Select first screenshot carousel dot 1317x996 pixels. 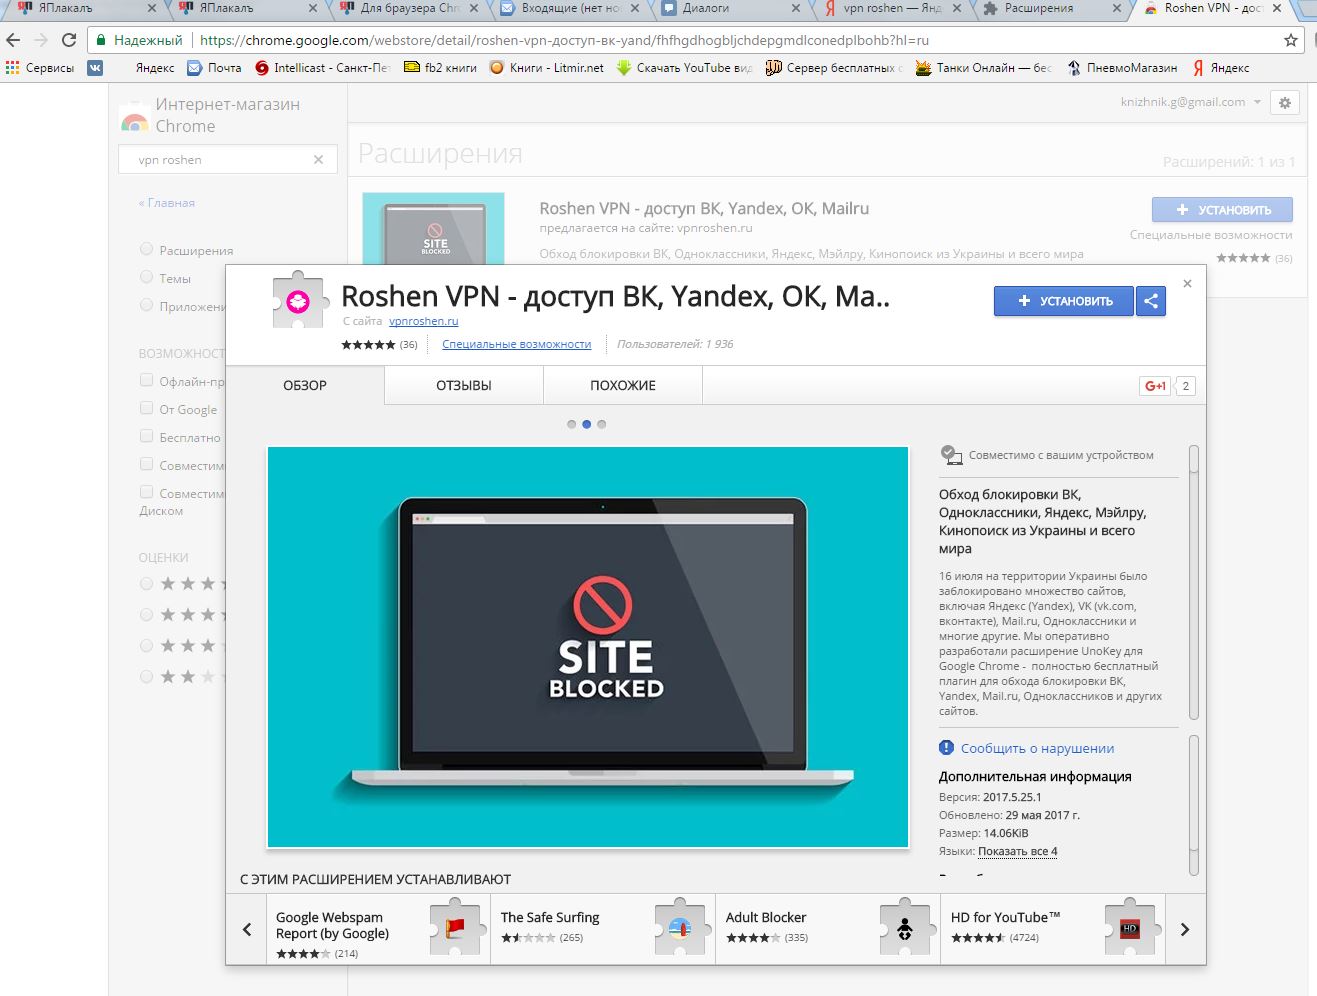point(571,424)
